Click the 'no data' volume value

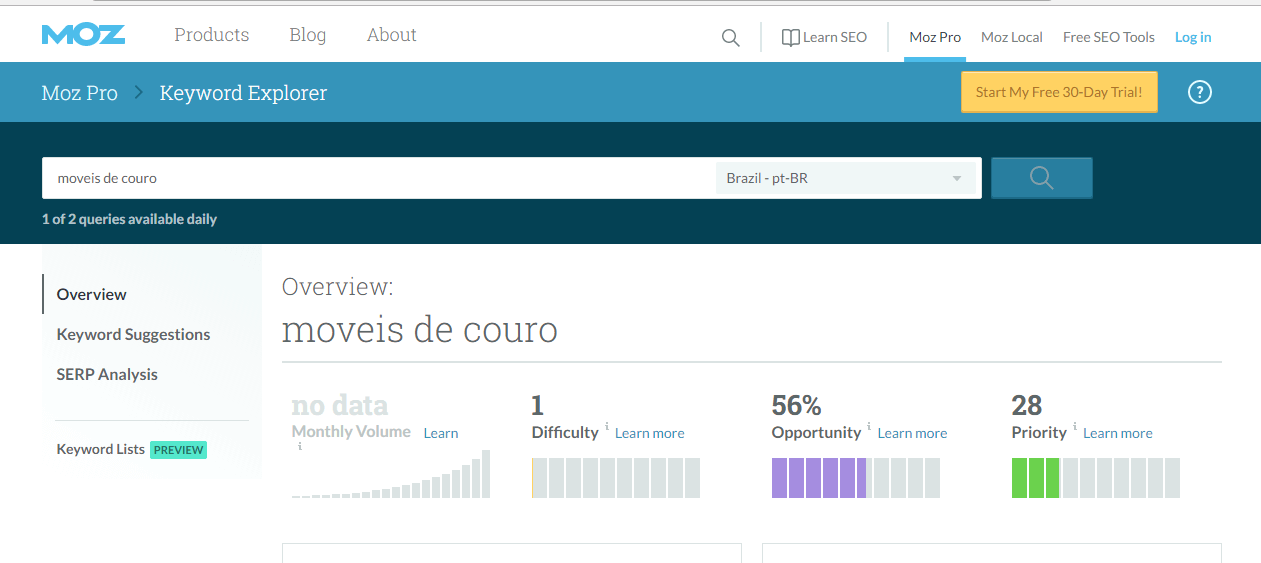coord(340,405)
